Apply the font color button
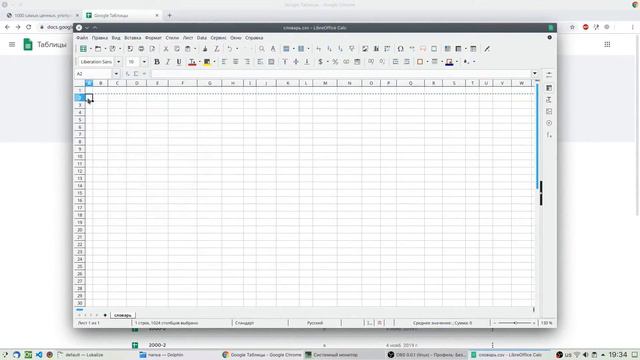Screen dimensions: 640x360 [x=192, y=62]
